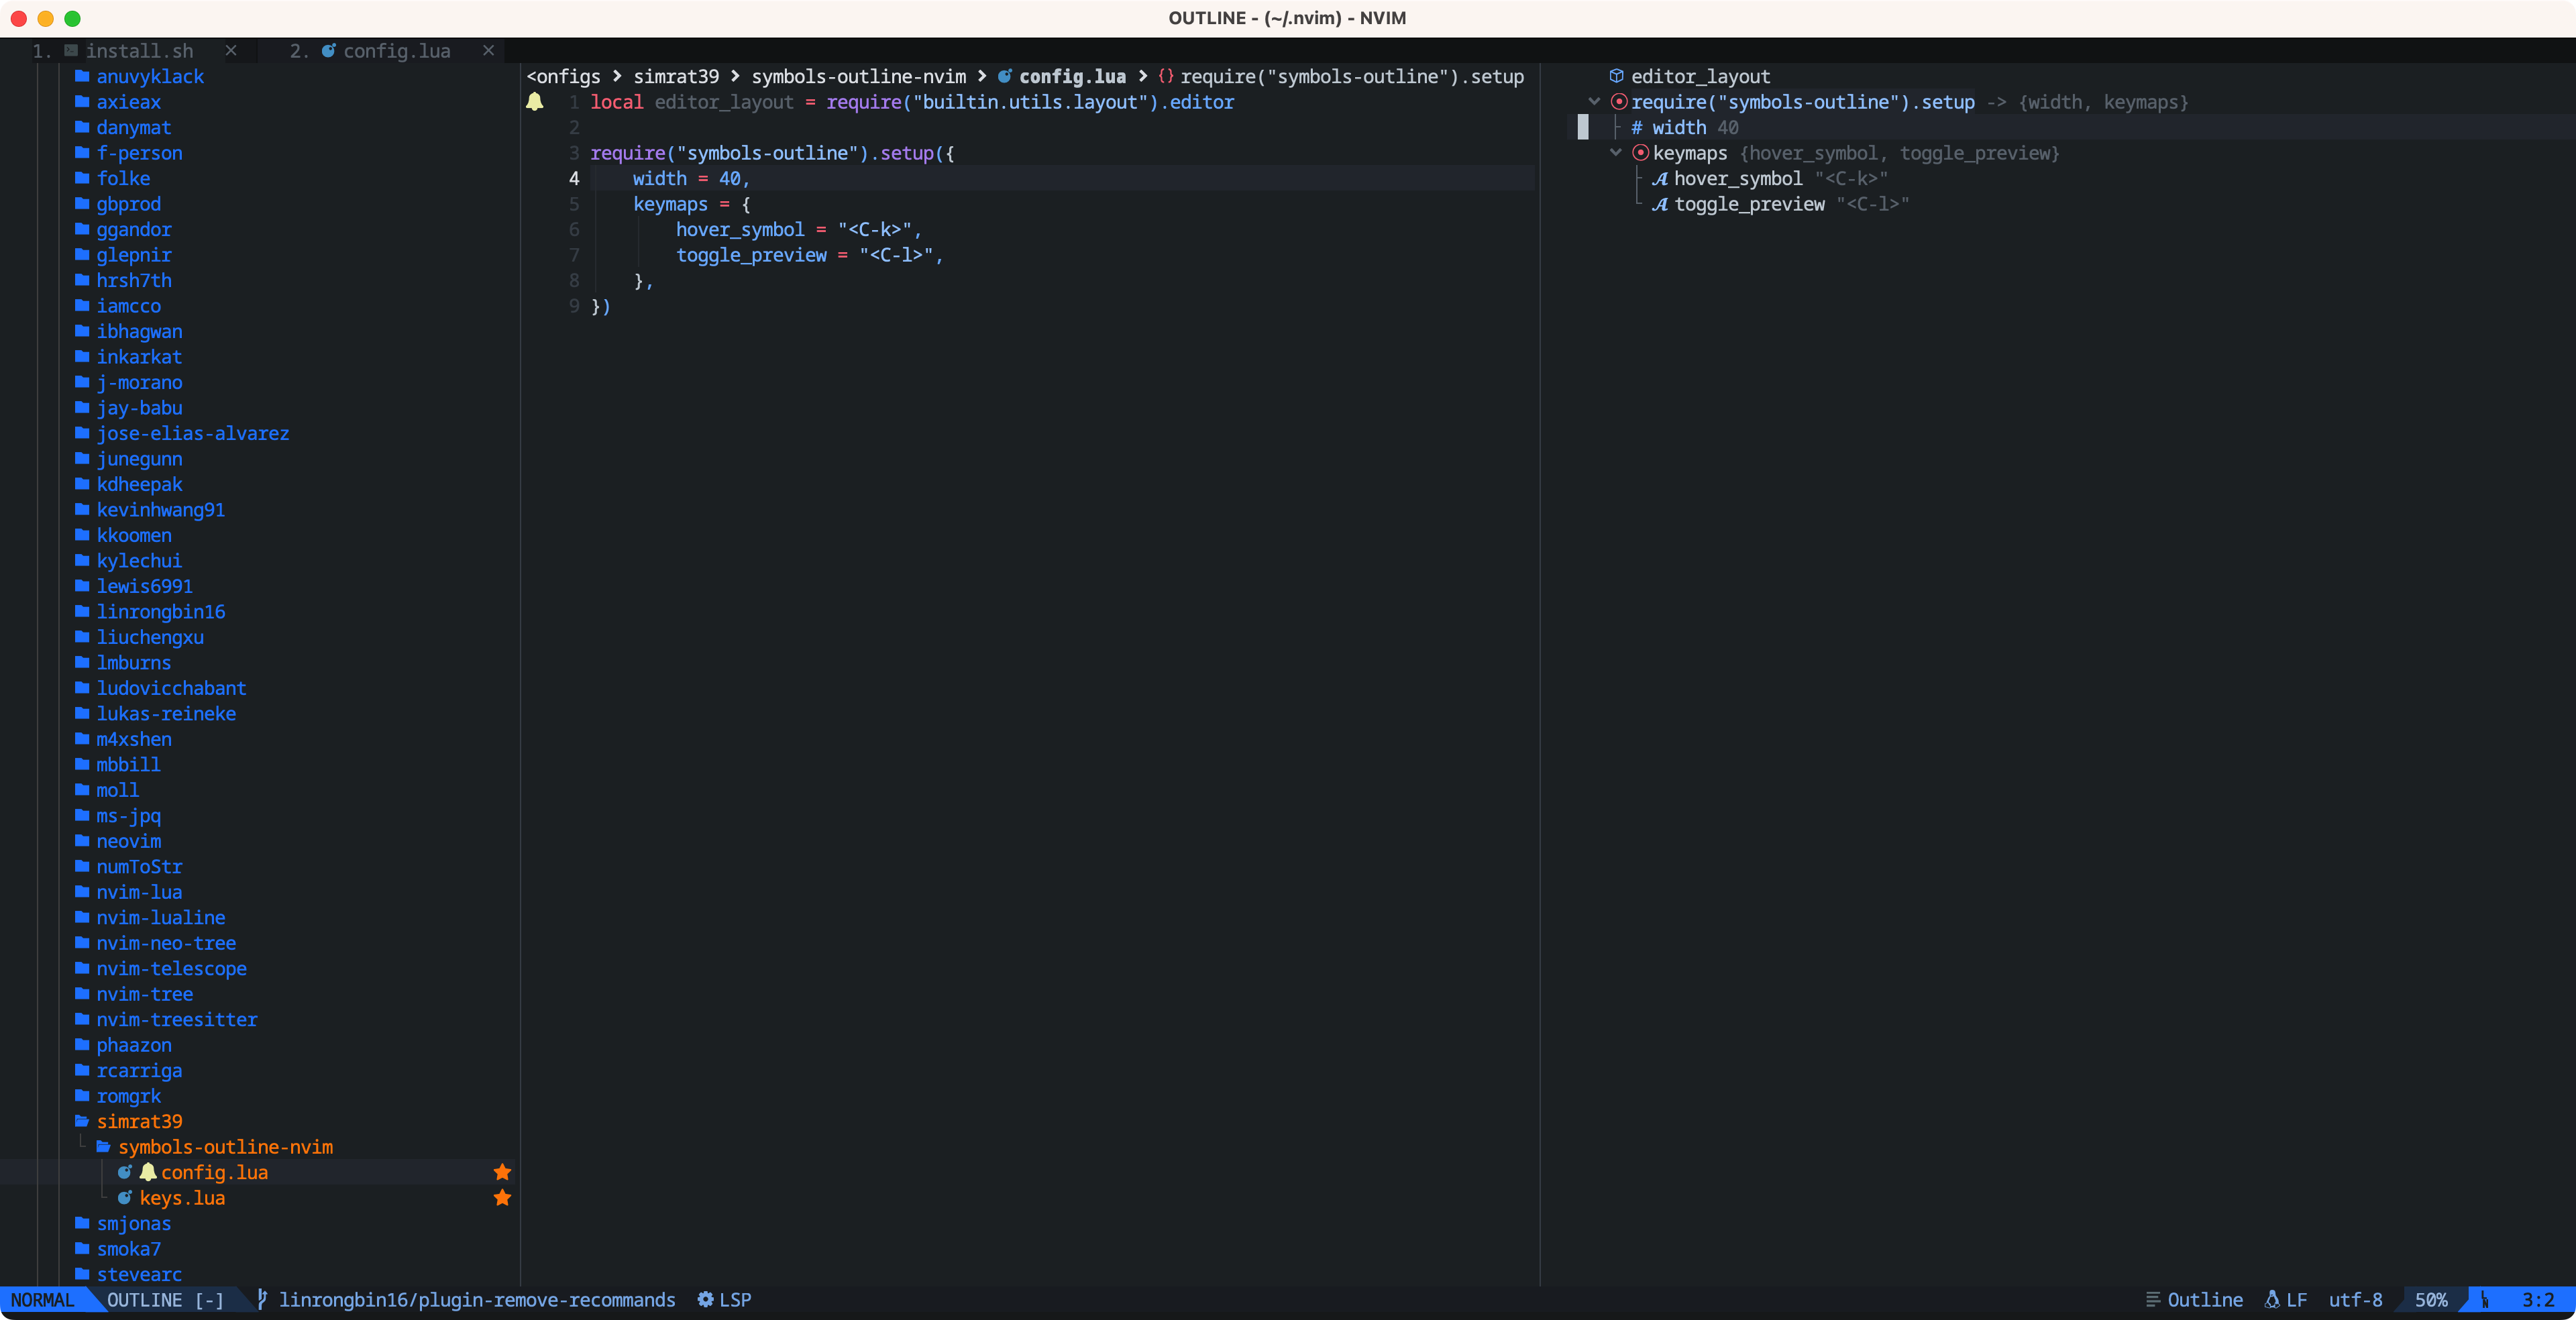This screenshot has height=1320, width=2576.
Task: Click the NORMAL mode indicator in statusline
Action: tap(42, 1300)
